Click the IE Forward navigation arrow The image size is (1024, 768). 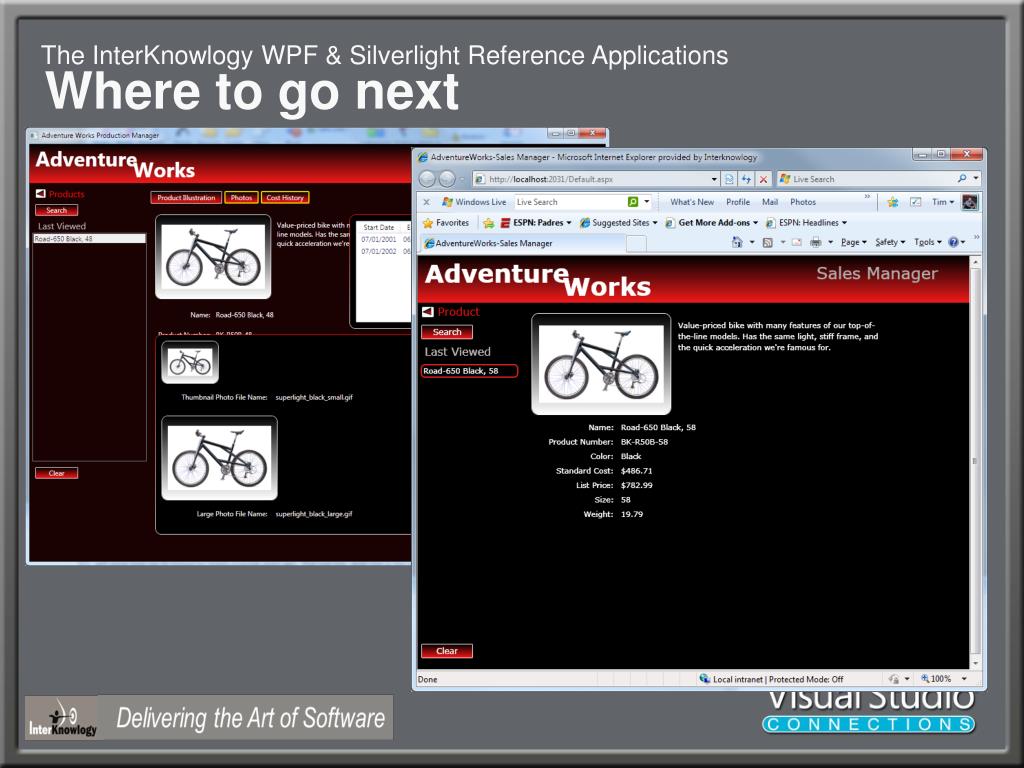point(447,178)
